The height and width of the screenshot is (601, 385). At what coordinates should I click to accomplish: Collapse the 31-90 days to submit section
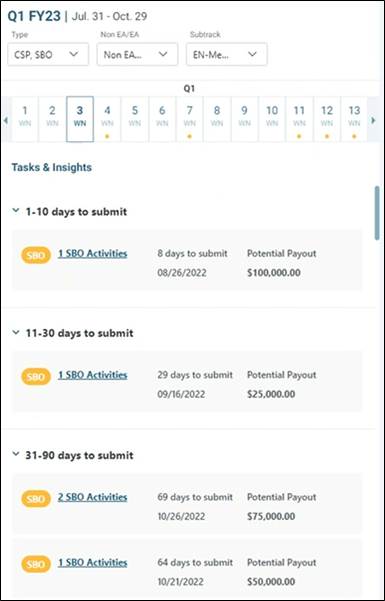click(x=16, y=454)
